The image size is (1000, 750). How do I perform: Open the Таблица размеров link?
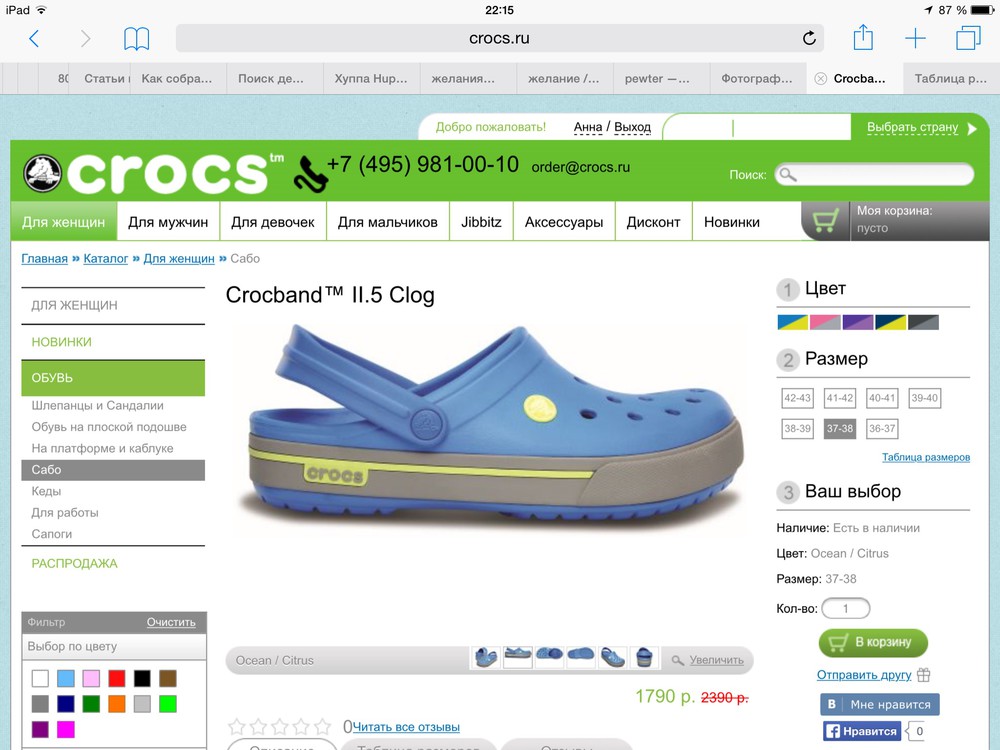[x=925, y=457]
